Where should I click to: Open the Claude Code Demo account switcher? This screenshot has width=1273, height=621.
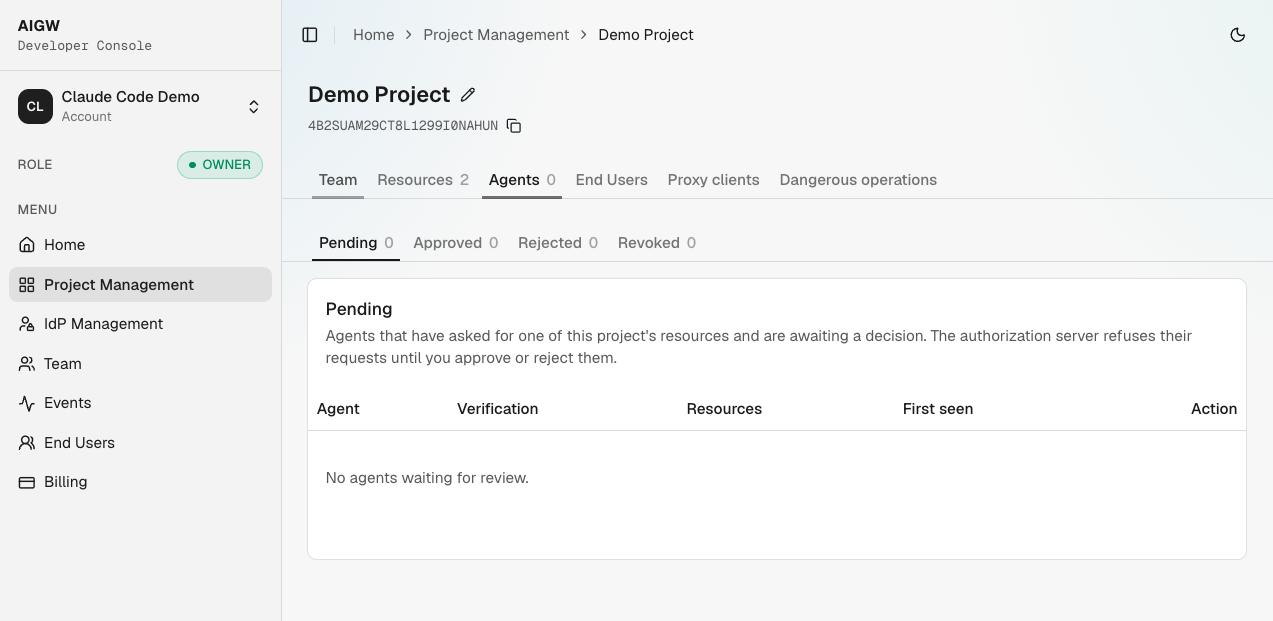(140, 106)
